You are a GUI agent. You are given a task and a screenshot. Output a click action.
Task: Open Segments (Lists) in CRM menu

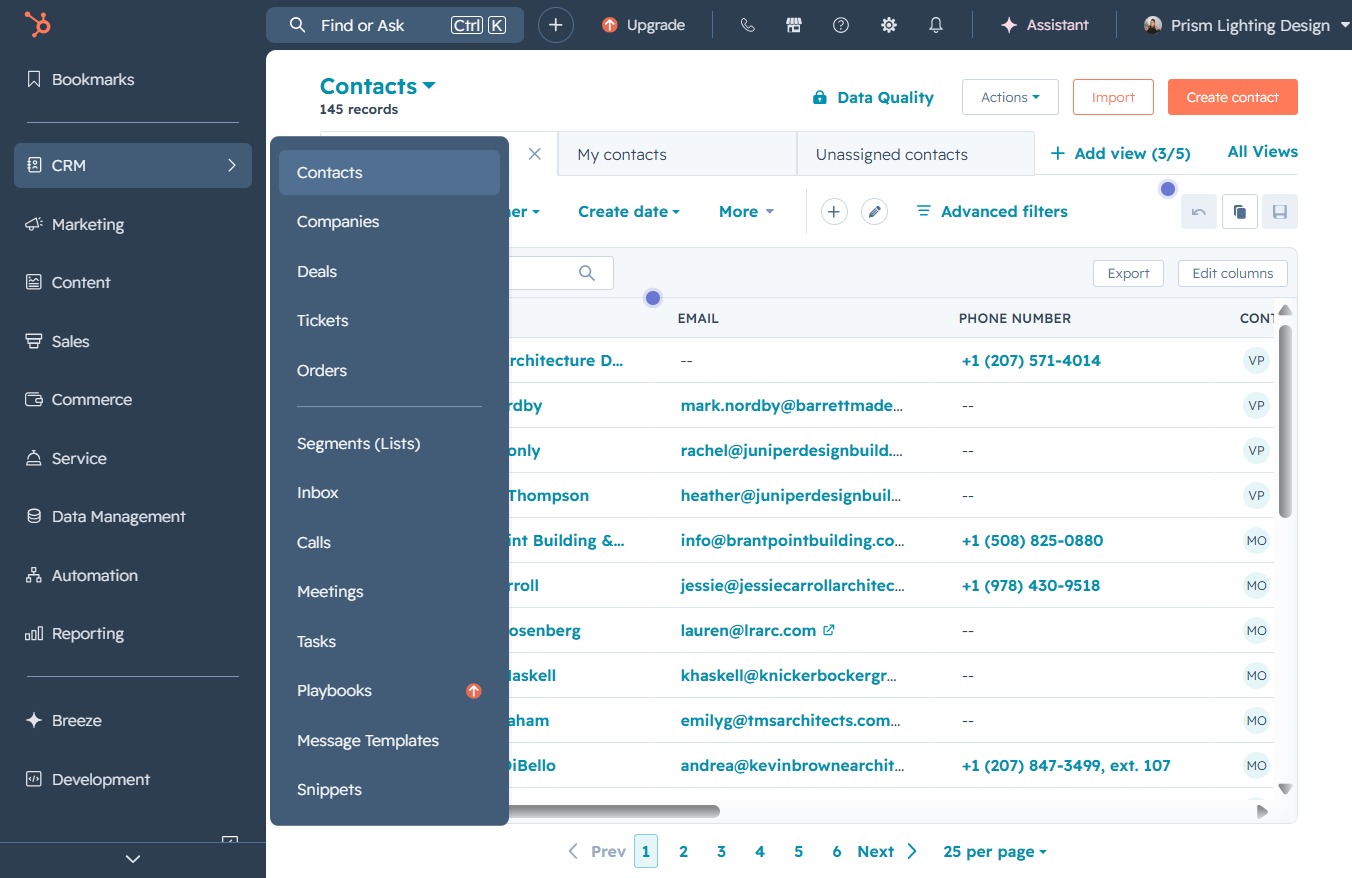tap(389, 443)
